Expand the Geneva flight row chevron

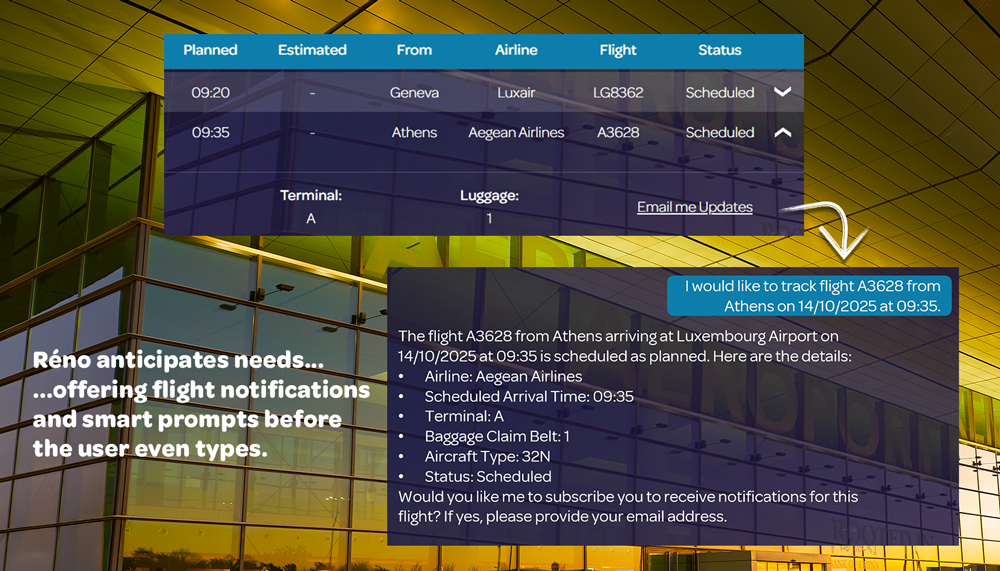click(x=783, y=92)
